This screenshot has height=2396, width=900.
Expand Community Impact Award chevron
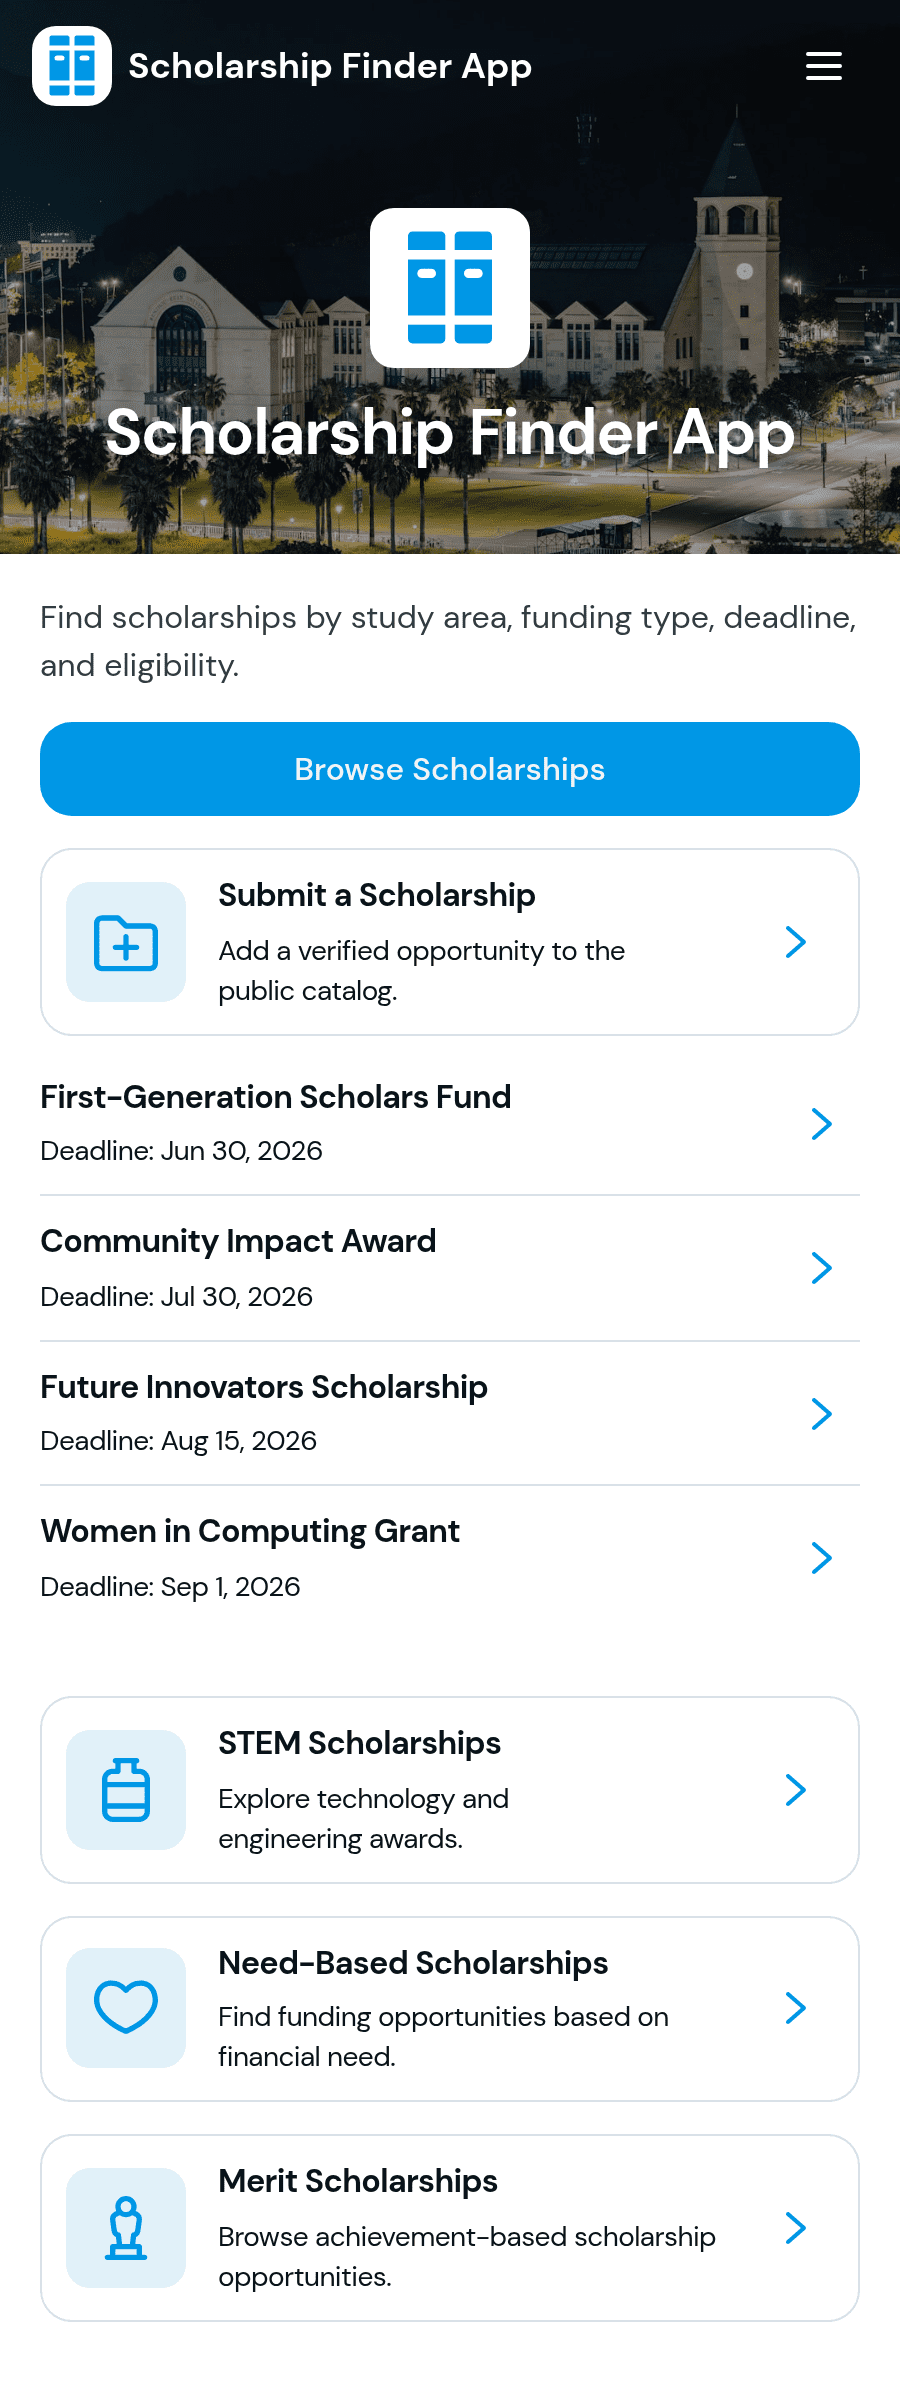click(822, 1268)
